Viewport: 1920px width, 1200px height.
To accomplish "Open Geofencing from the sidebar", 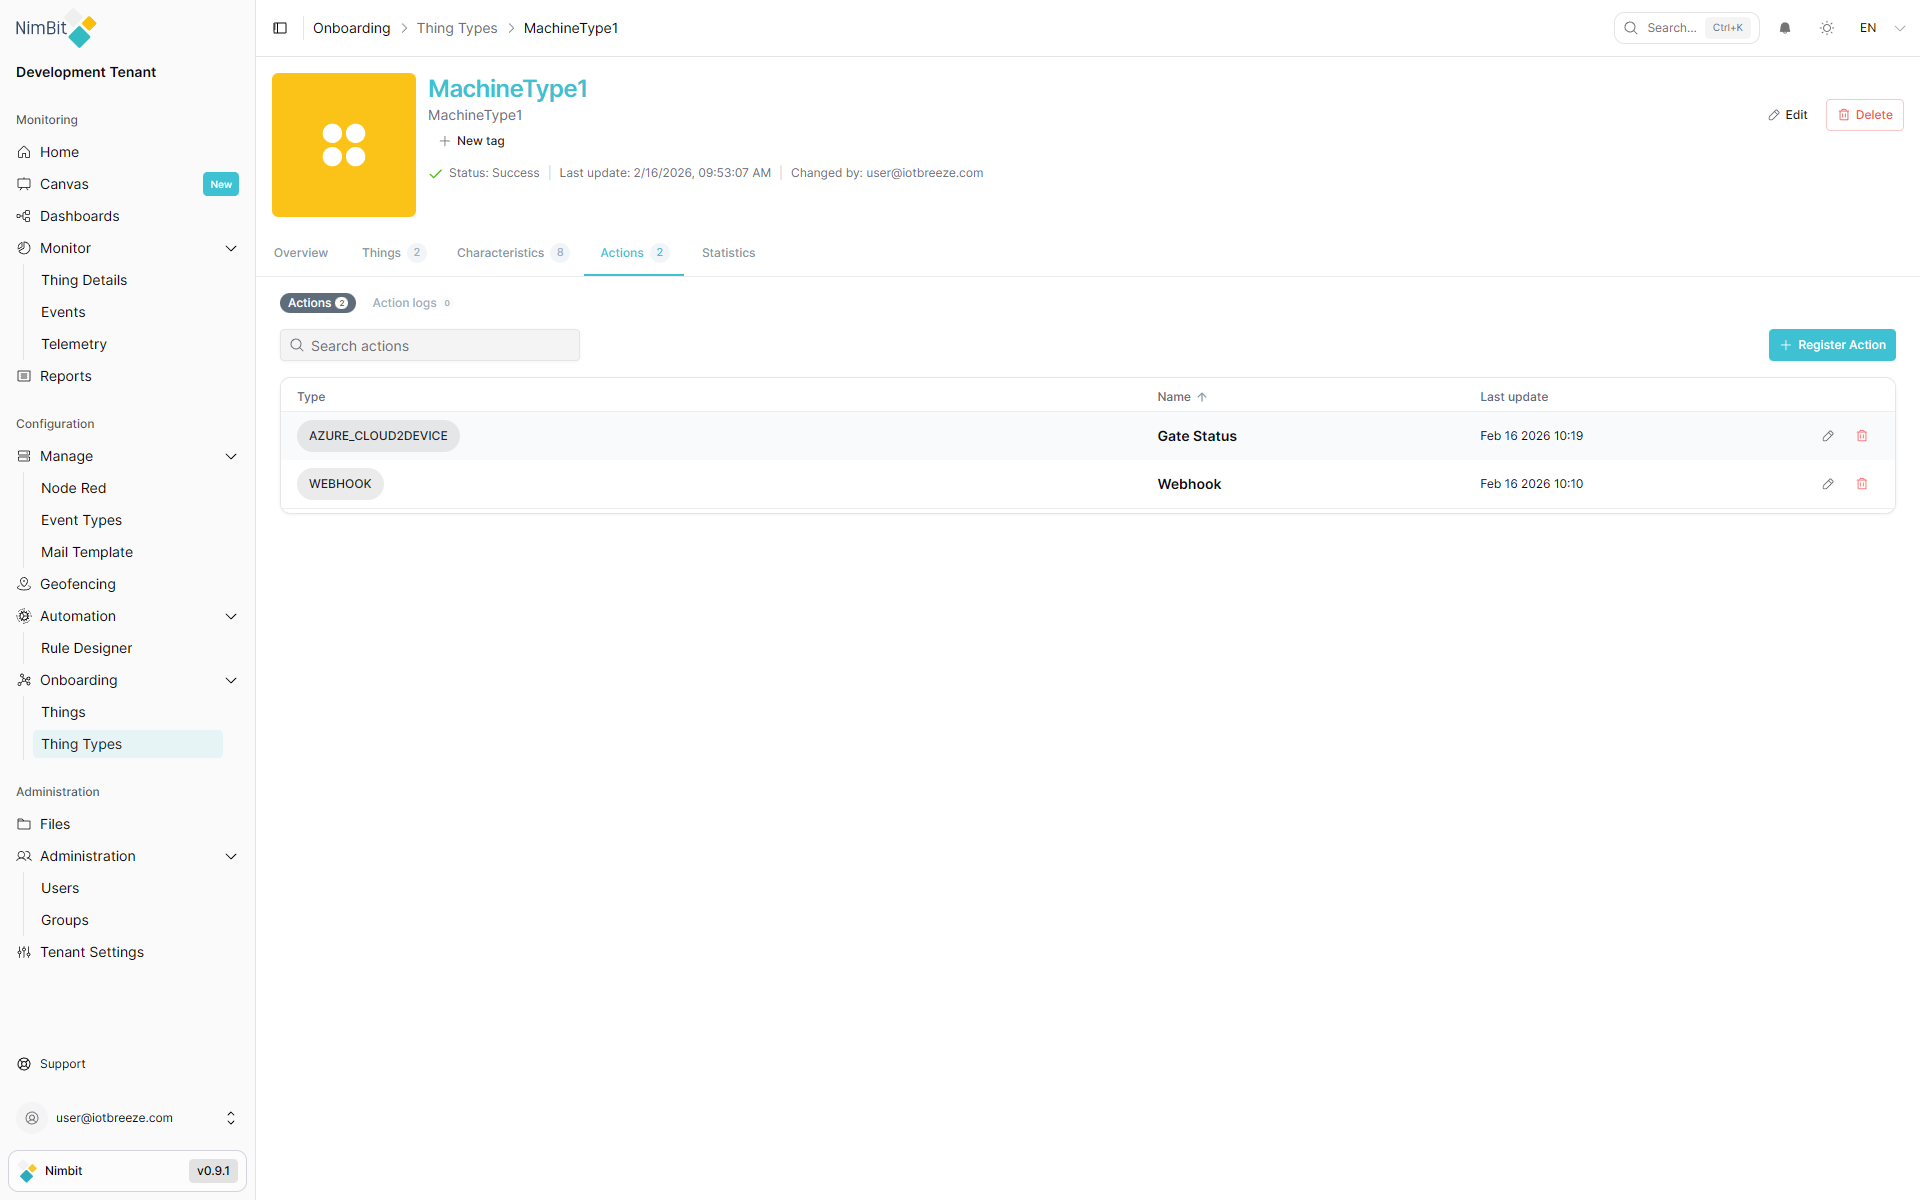I will pyautogui.click(x=77, y=584).
